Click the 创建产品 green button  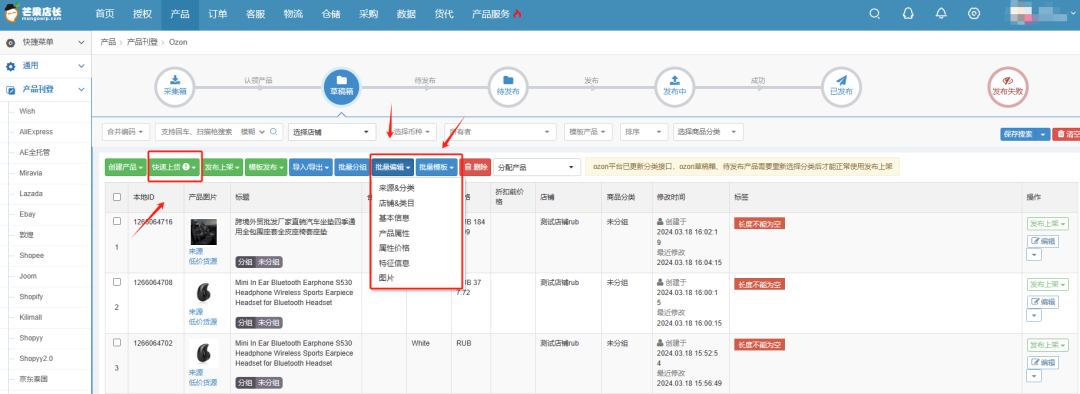point(125,167)
